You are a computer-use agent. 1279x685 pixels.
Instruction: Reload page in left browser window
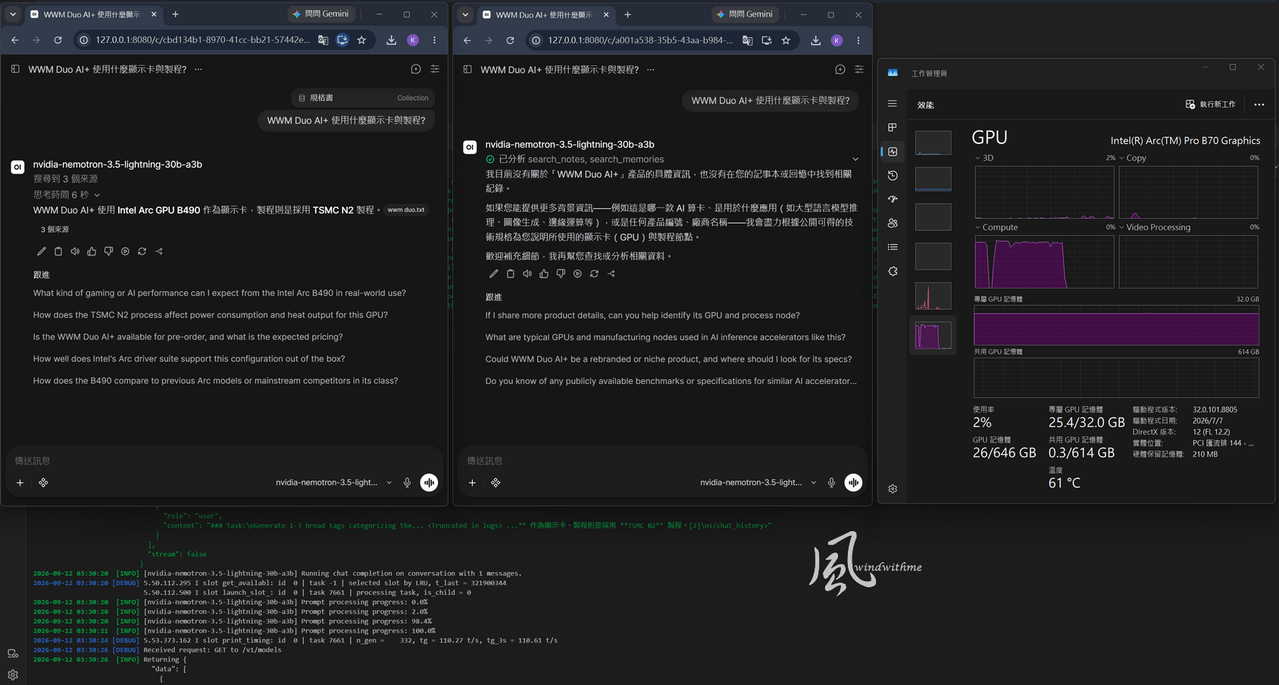point(58,40)
